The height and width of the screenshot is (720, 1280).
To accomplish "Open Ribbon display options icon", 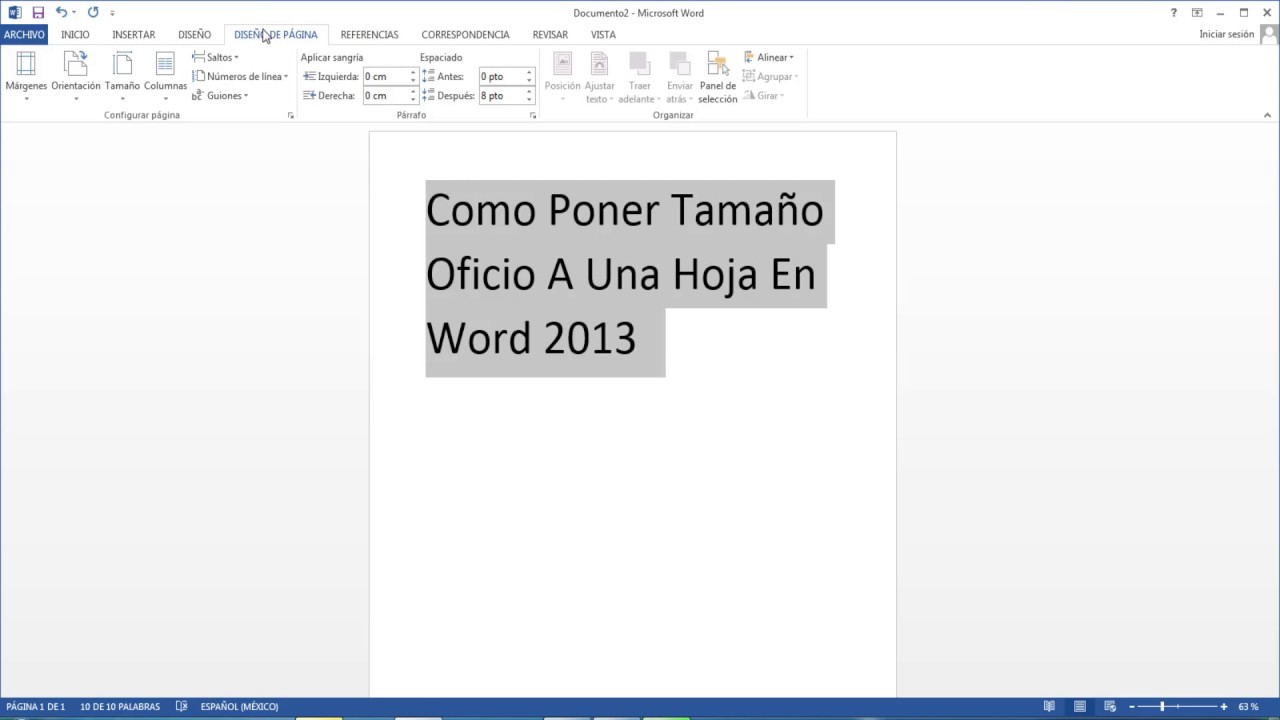I will click(x=1197, y=13).
